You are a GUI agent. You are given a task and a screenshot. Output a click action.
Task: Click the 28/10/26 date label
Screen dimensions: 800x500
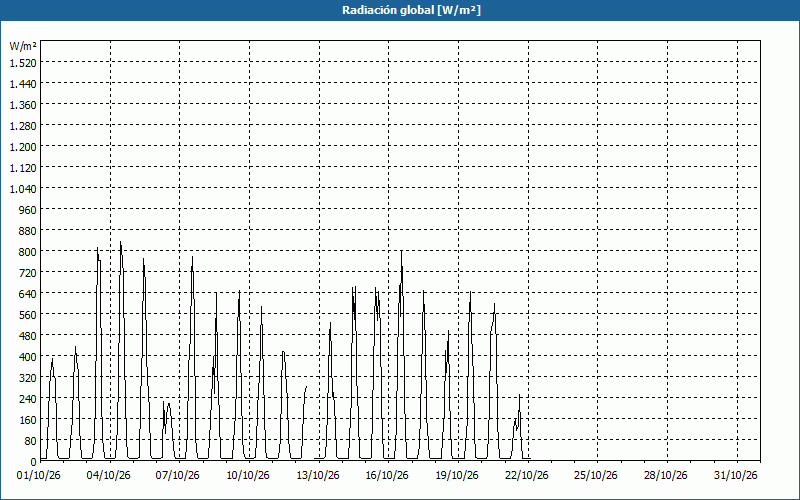pyautogui.click(x=666, y=476)
